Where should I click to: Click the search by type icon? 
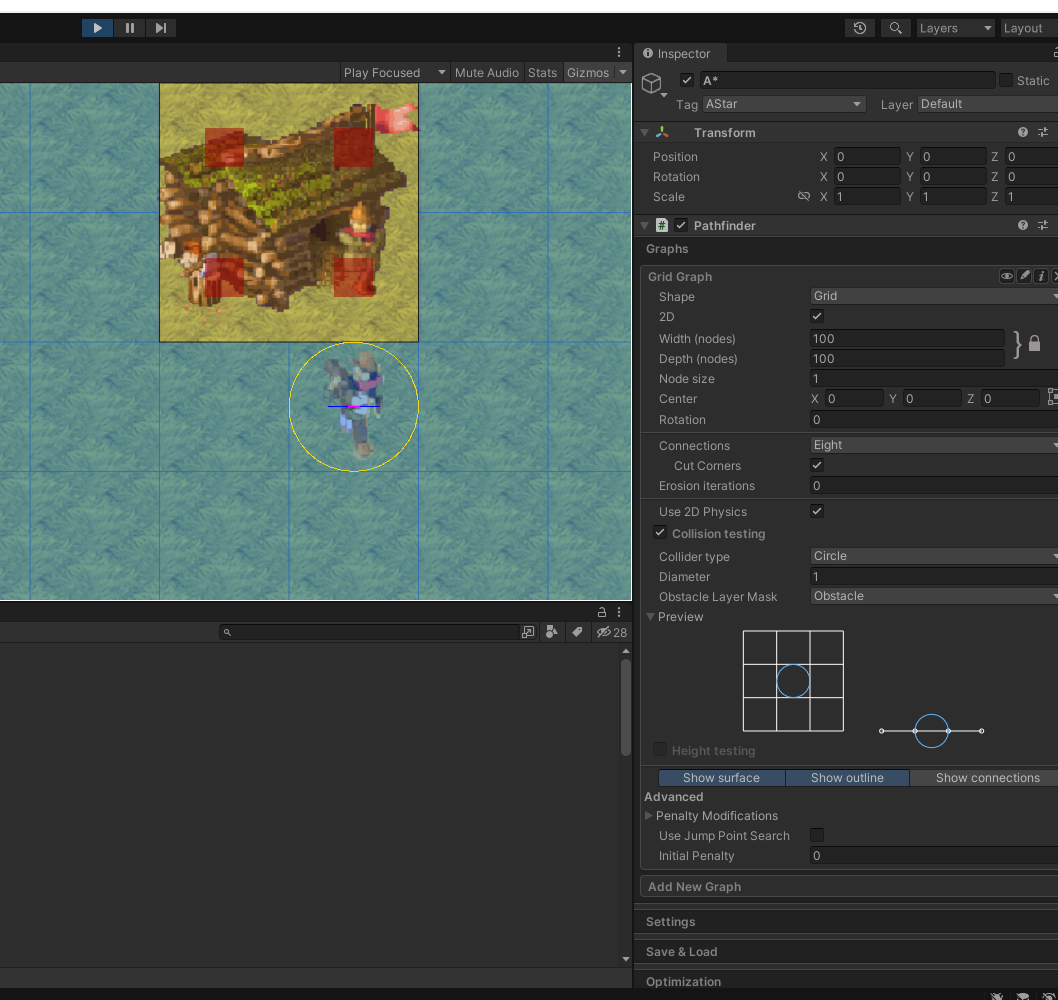click(x=552, y=632)
